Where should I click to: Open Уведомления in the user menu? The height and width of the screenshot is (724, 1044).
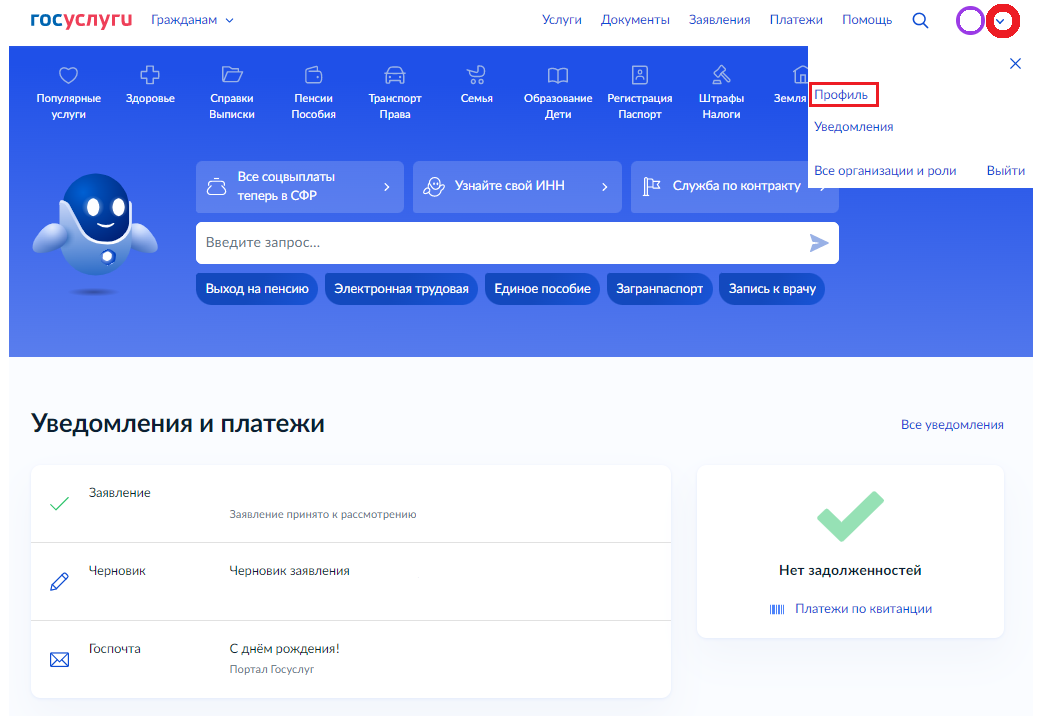(x=854, y=127)
